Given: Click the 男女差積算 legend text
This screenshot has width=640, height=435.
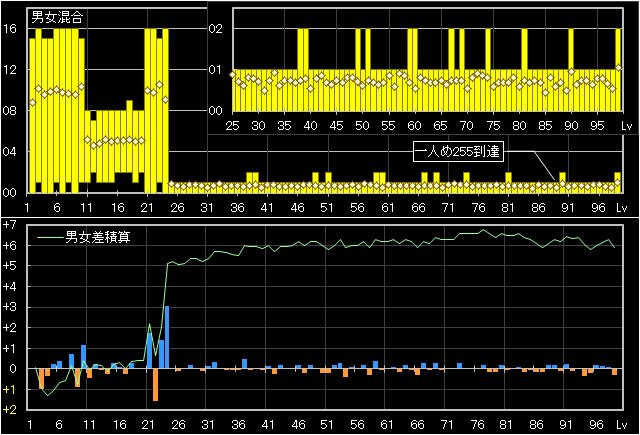Looking at the screenshot, I should 98,237.
